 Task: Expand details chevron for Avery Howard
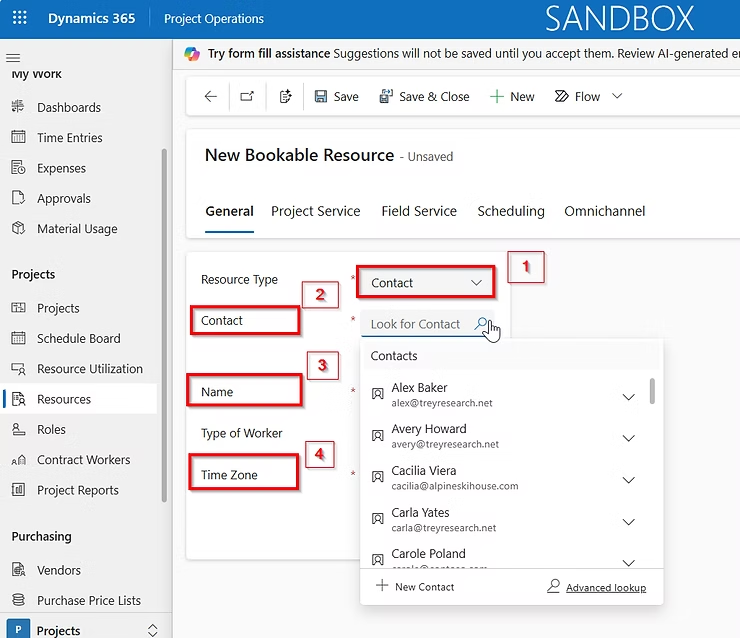pyautogui.click(x=628, y=438)
